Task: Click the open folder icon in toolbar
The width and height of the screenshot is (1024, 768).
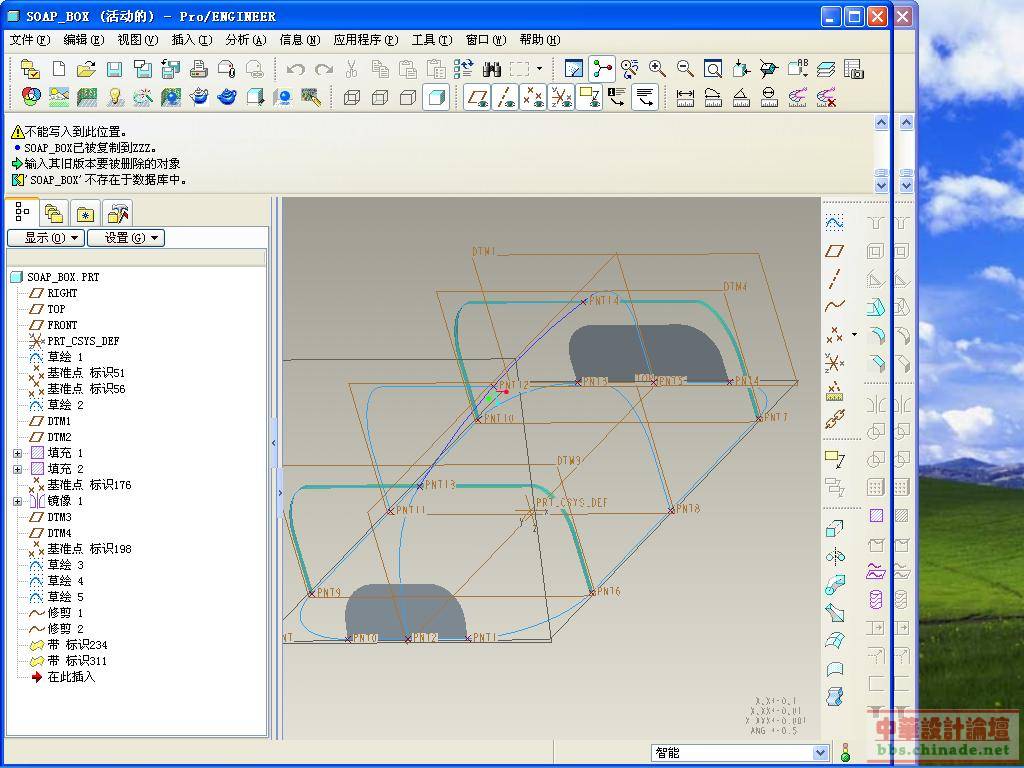Action: point(86,69)
